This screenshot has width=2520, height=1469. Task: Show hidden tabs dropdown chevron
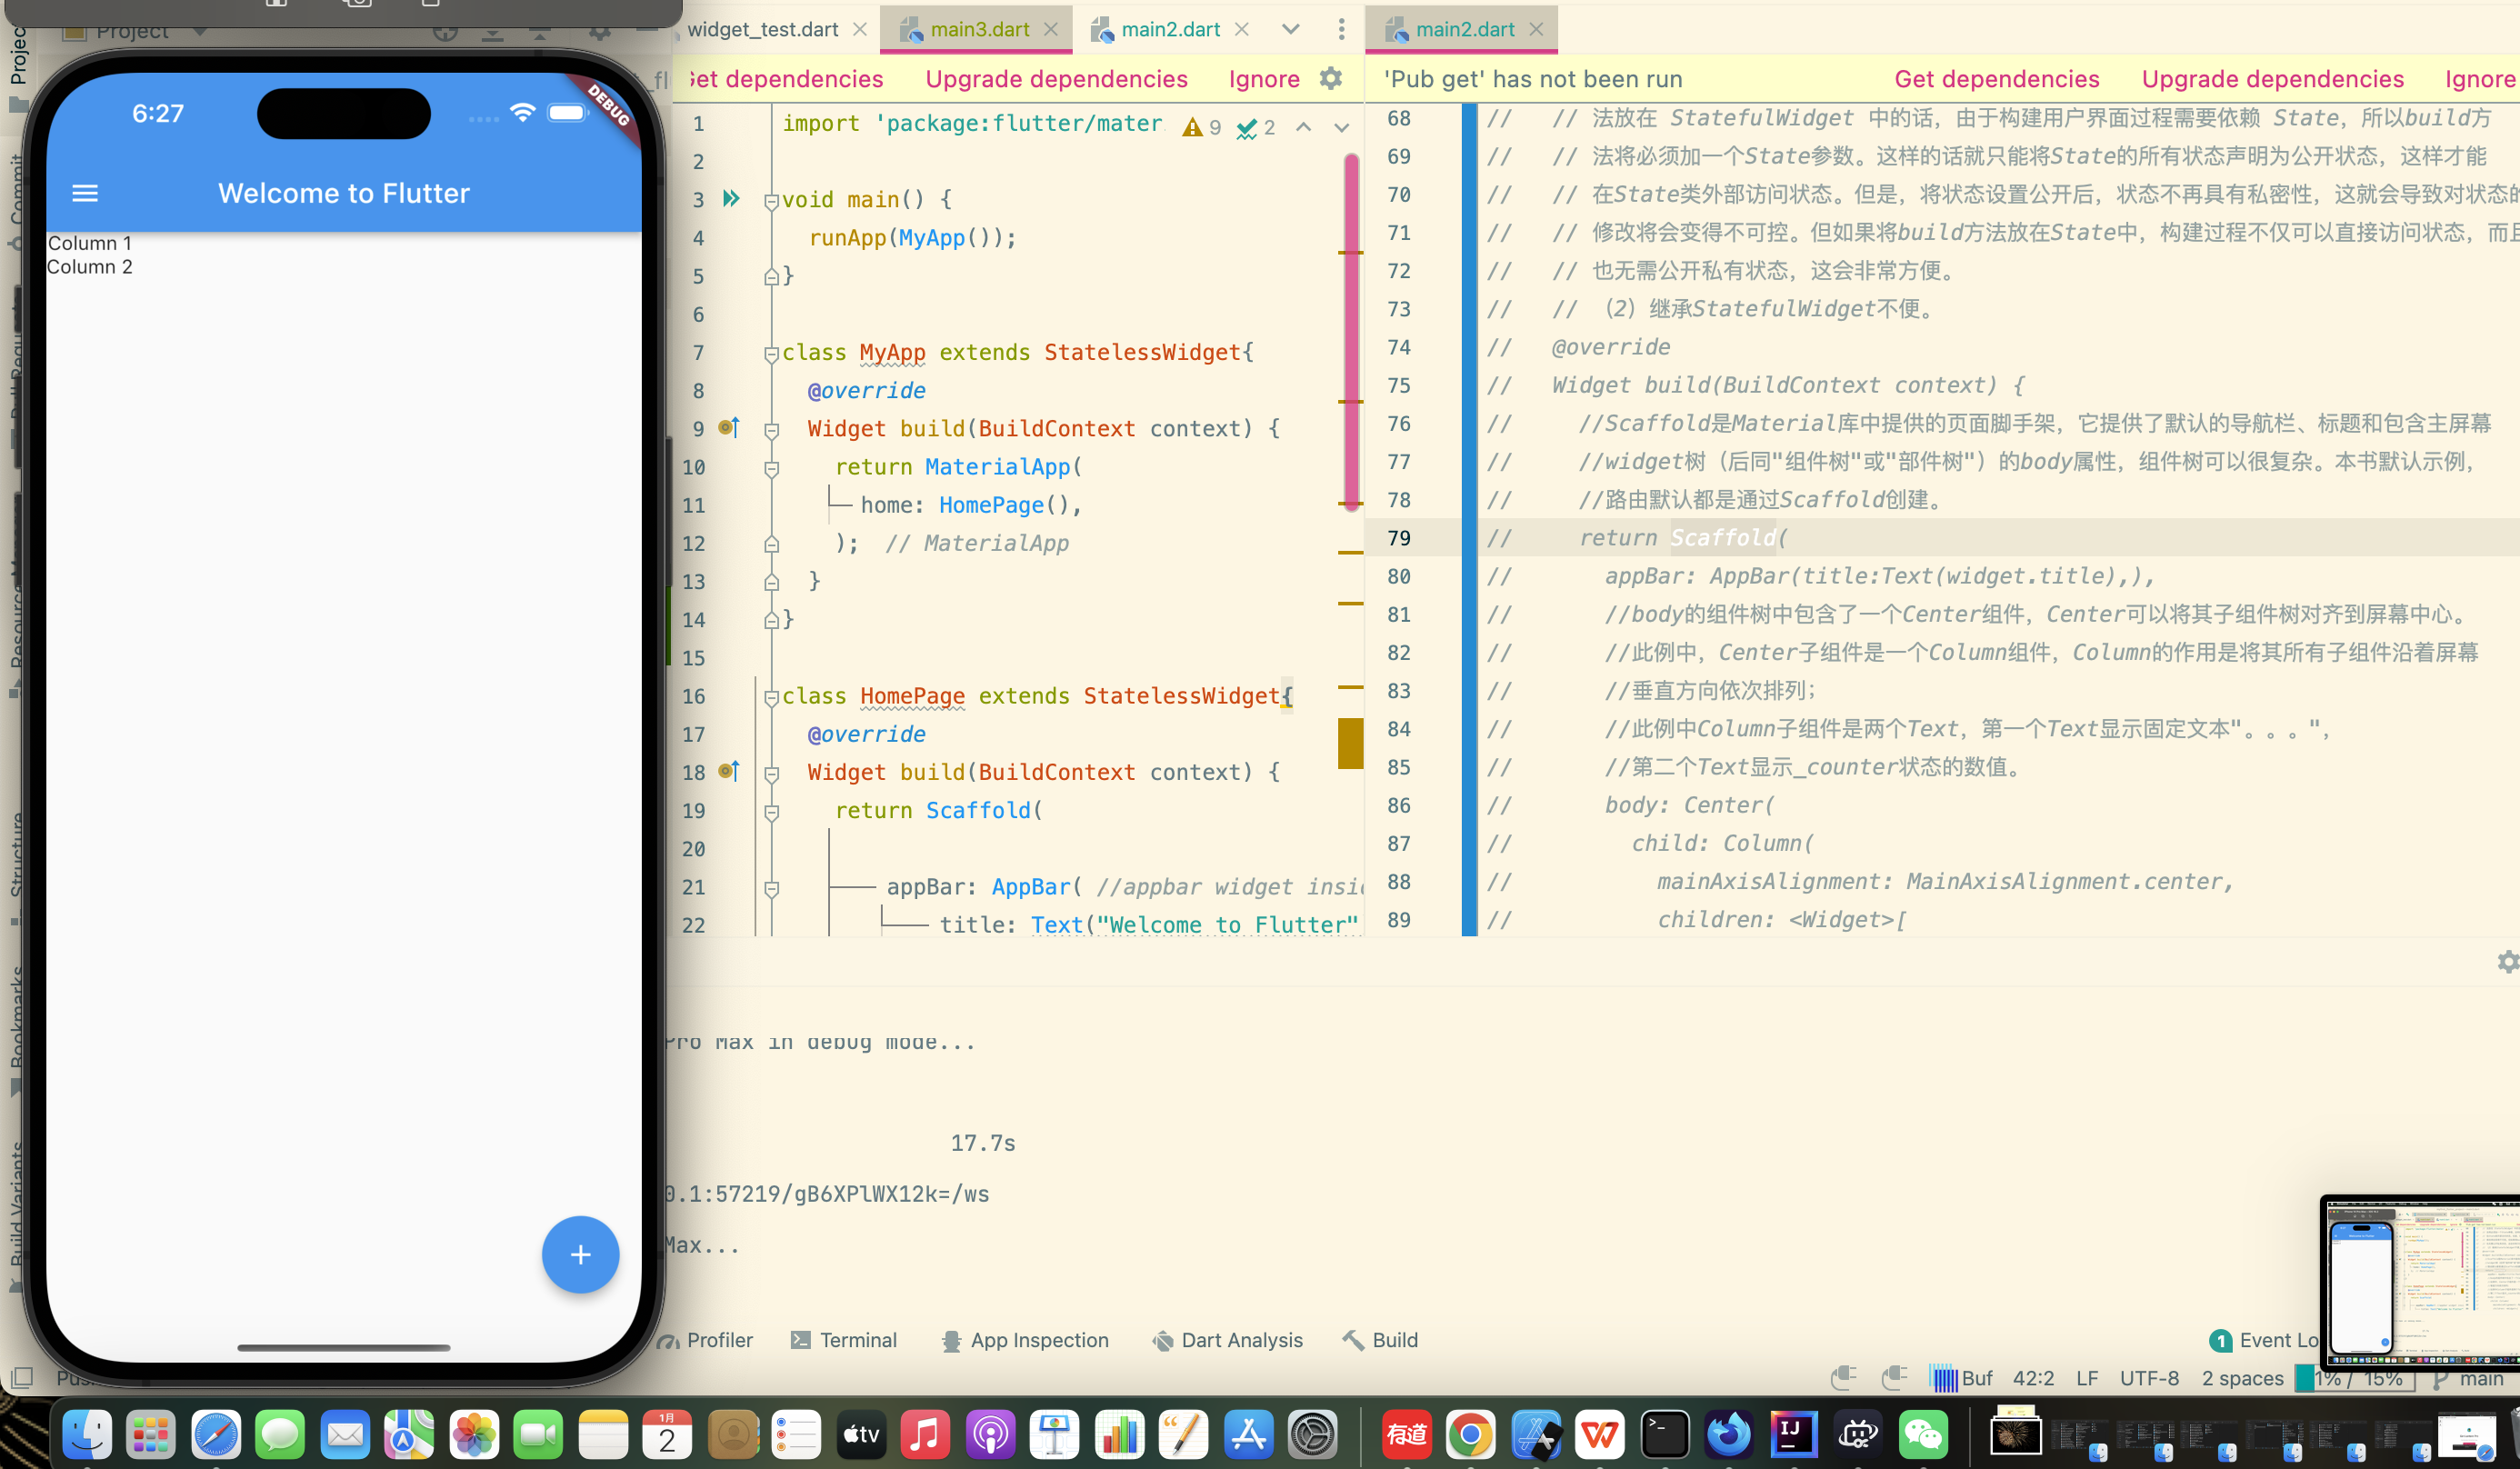(1291, 29)
